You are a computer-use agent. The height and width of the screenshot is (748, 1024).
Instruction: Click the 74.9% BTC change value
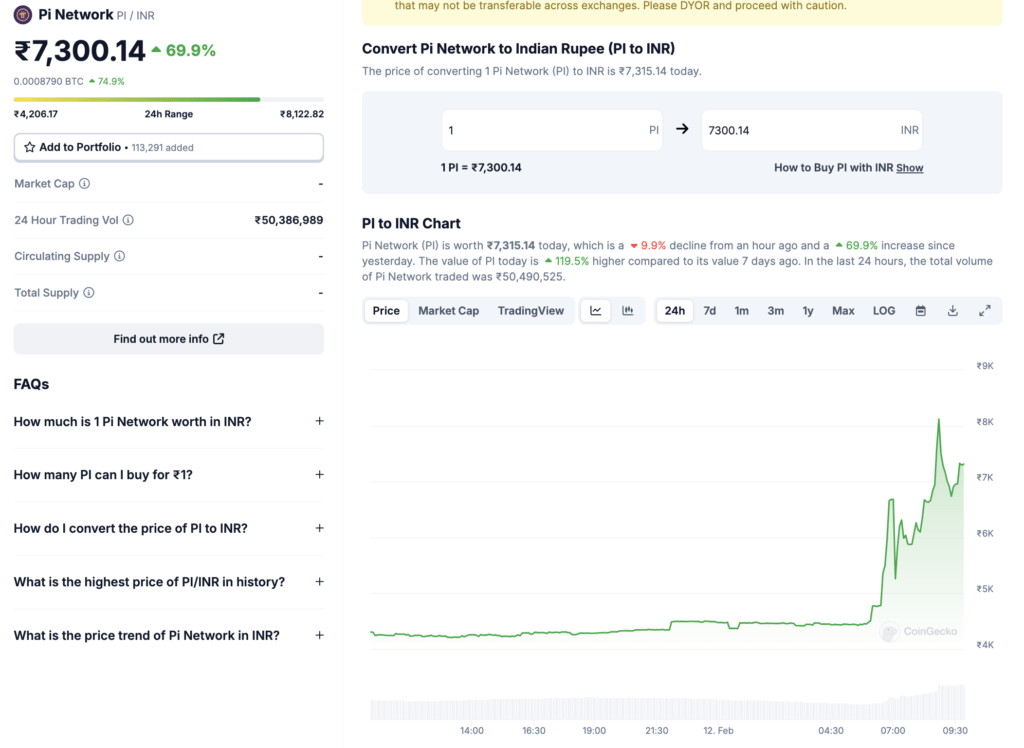point(106,82)
